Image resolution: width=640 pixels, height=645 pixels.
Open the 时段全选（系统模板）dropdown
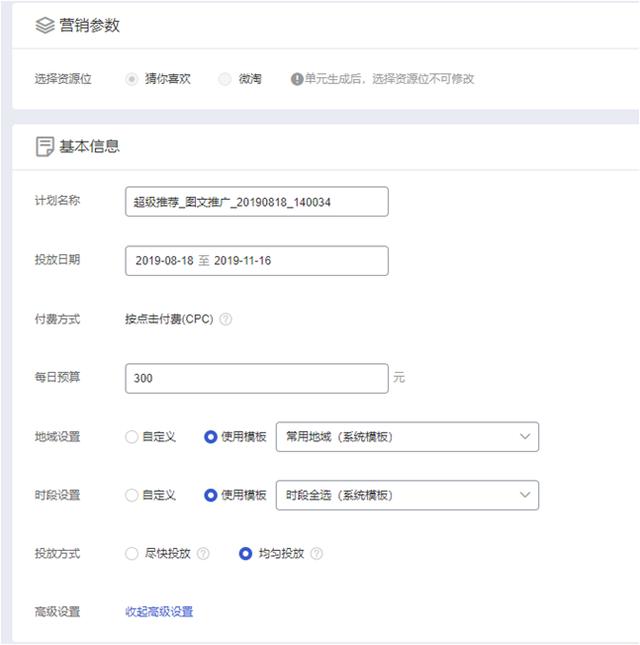[x=407, y=495]
